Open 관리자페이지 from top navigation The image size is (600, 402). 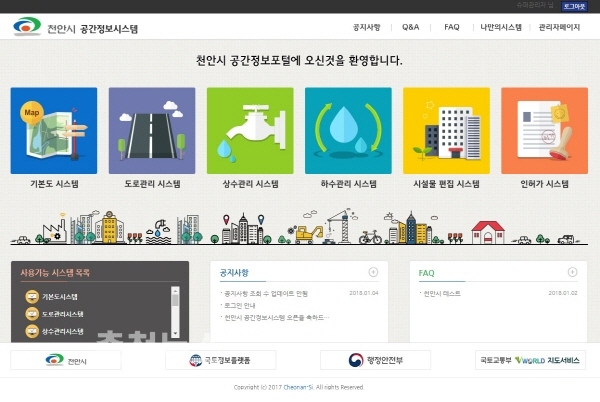(560, 27)
